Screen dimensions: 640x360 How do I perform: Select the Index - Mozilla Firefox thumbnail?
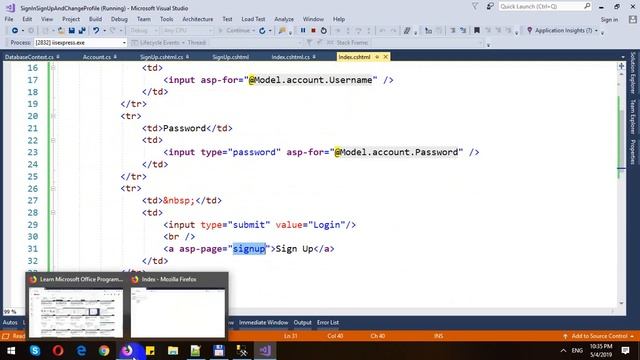pos(178,313)
